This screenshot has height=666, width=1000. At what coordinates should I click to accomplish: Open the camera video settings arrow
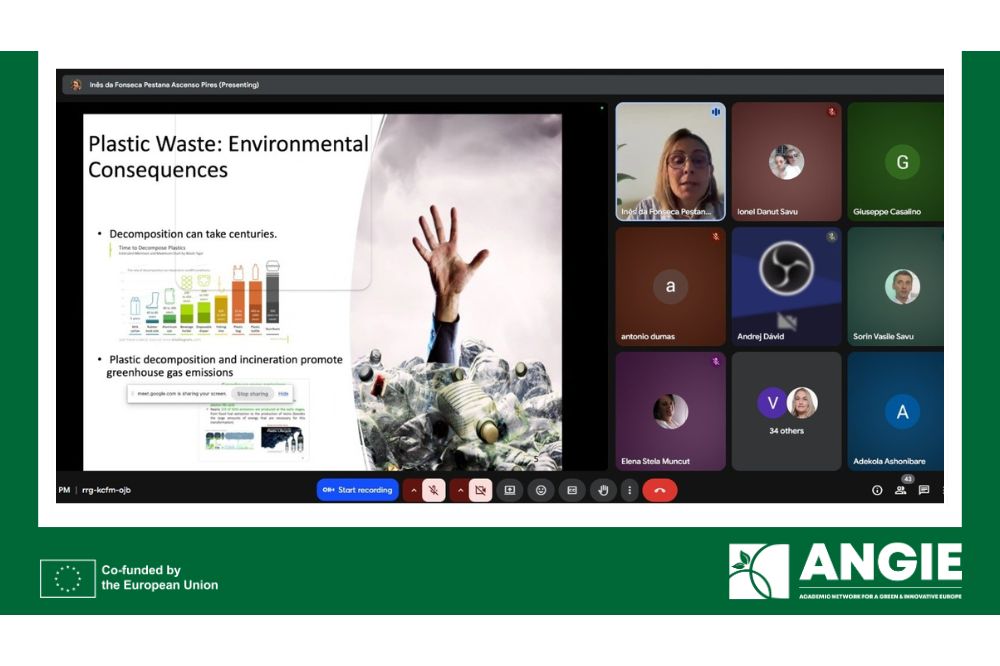click(460, 490)
